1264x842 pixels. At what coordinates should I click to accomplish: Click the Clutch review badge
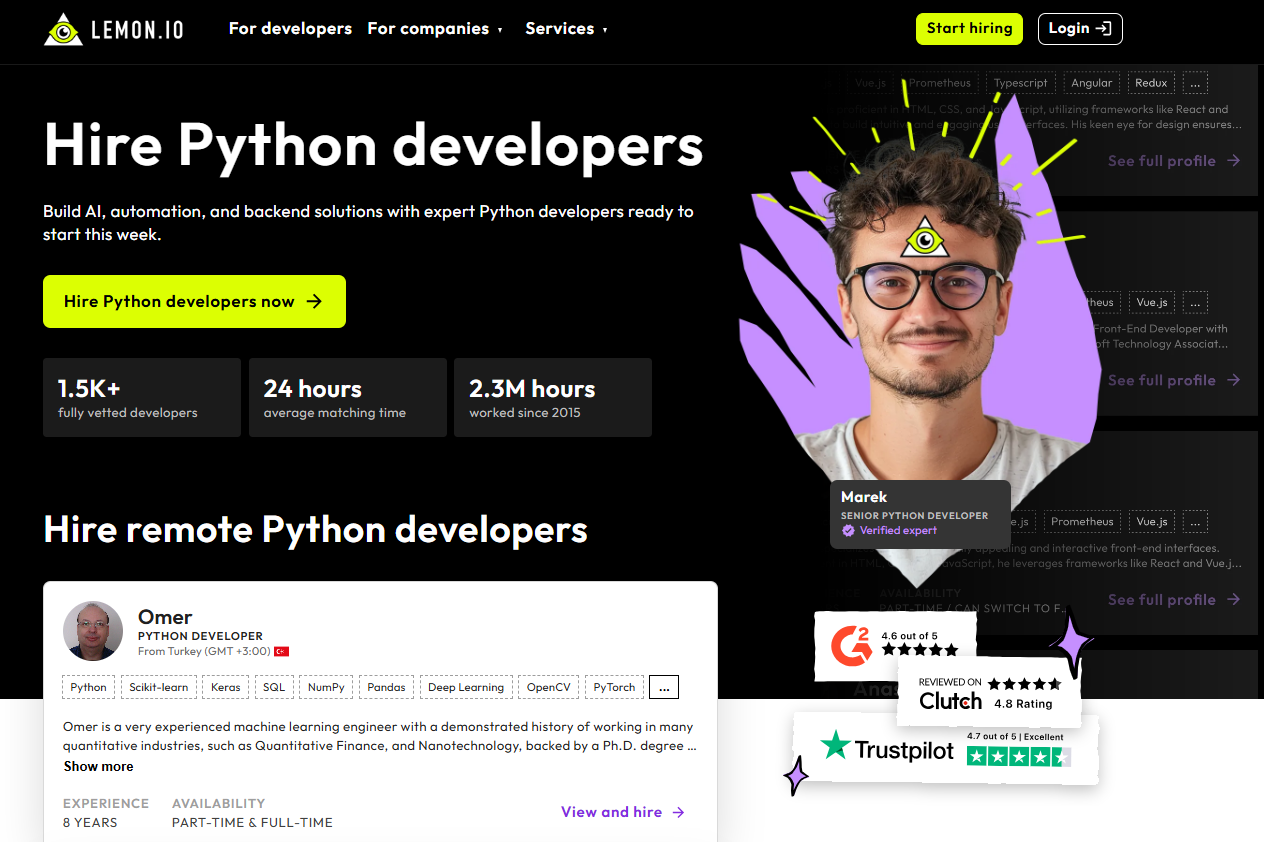pyautogui.click(x=988, y=693)
